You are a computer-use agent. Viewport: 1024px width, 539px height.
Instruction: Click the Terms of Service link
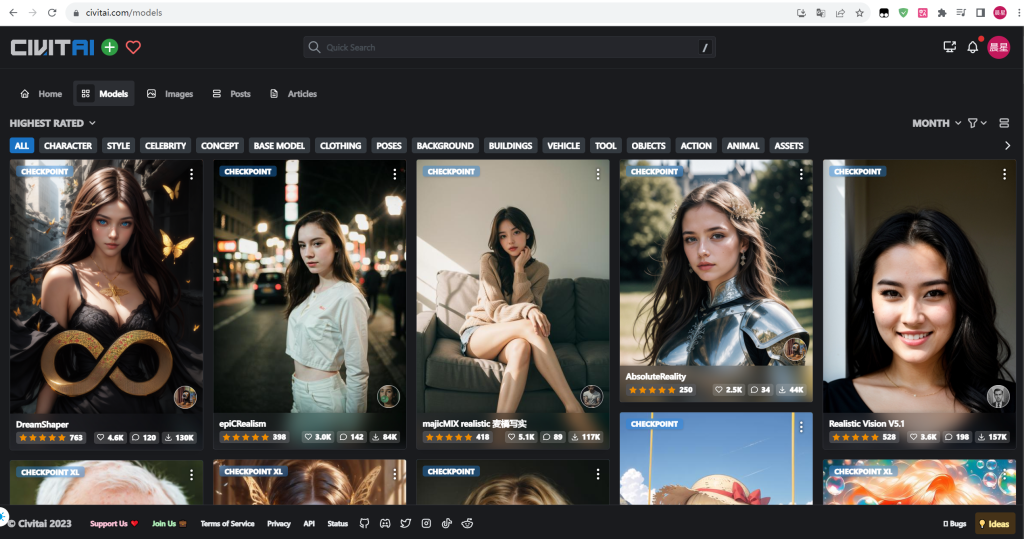(227, 523)
